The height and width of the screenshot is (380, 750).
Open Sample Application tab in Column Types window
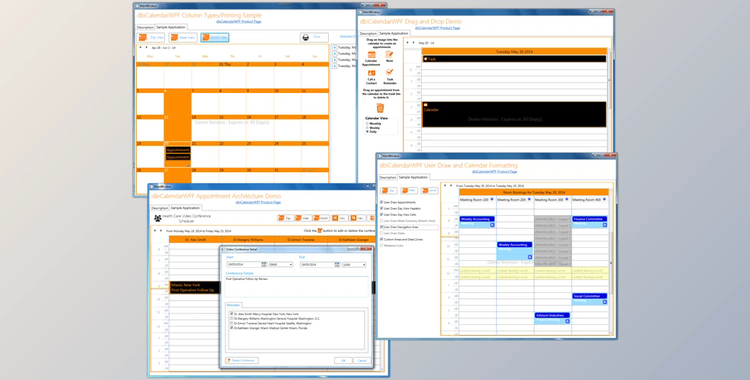[x=171, y=27]
